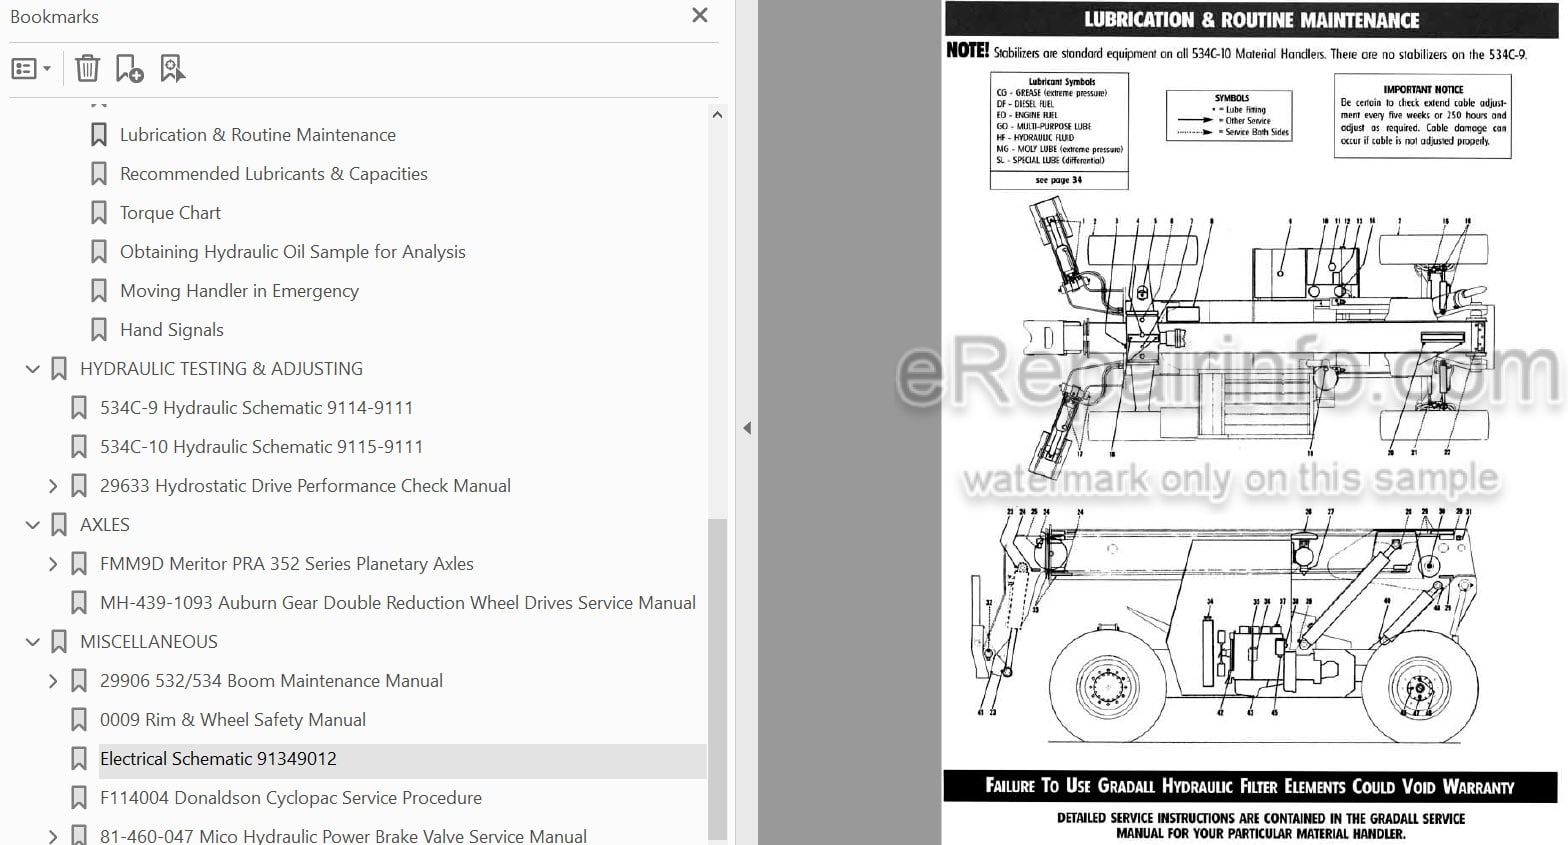Collapse the MISCELLANEOUS section
1568x845 pixels.
tap(32, 642)
